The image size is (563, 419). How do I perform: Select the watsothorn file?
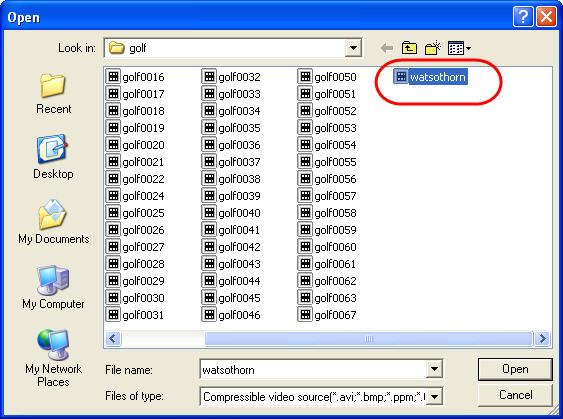430,77
